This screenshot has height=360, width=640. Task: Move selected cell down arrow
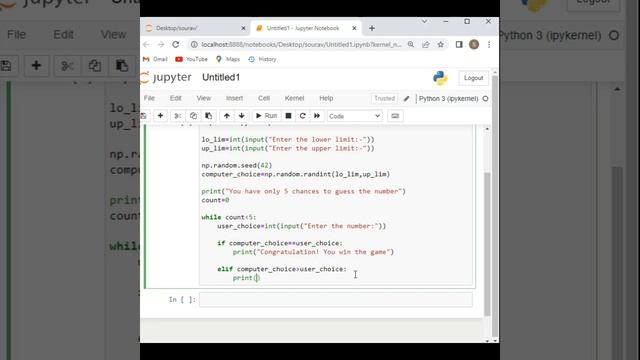241,116
